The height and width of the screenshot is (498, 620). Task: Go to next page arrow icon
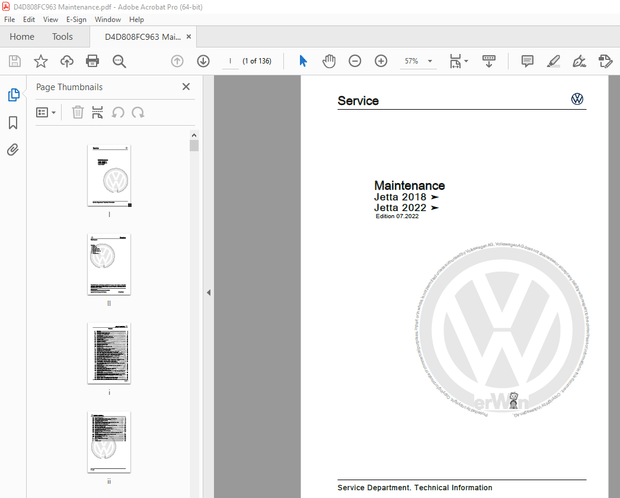pyautogui.click(x=203, y=61)
